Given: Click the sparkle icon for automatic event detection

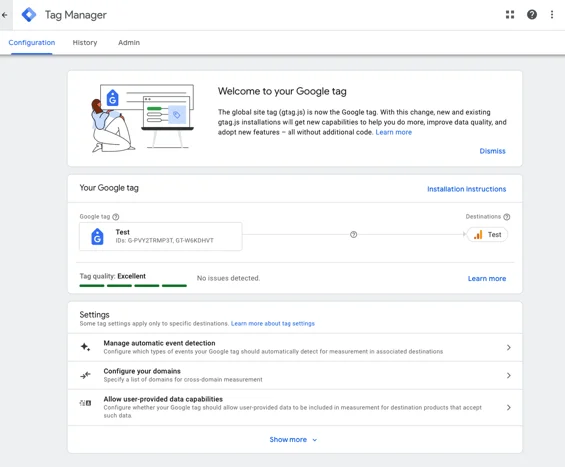Looking at the screenshot, I should [x=85, y=347].
